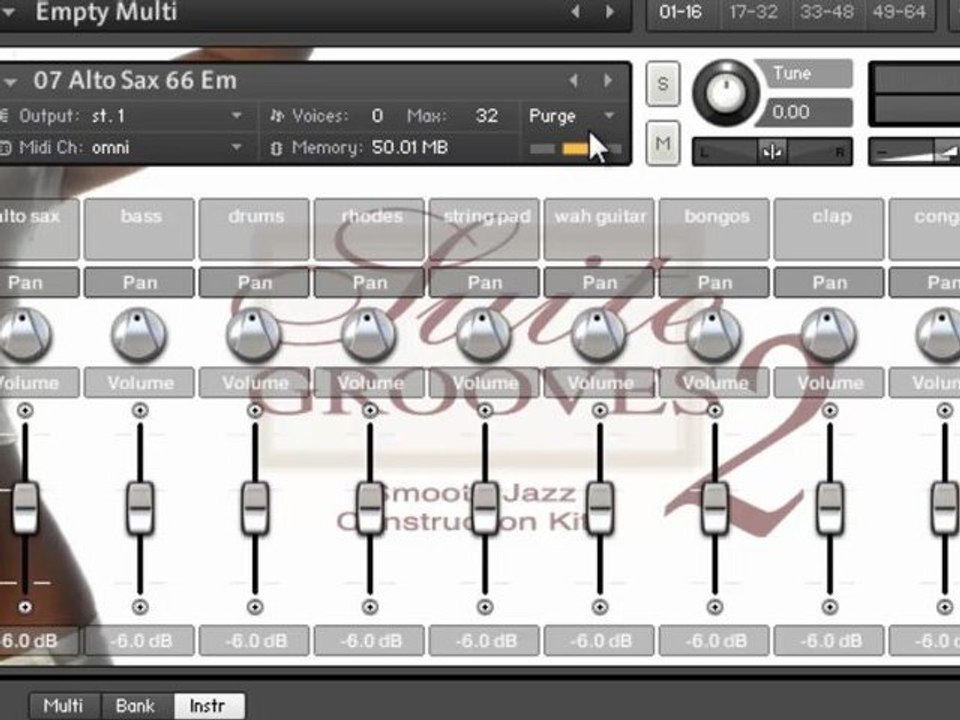Click the alto sax channel button
This screenshot has width=960, height=720.
click(x=38, y=229)
